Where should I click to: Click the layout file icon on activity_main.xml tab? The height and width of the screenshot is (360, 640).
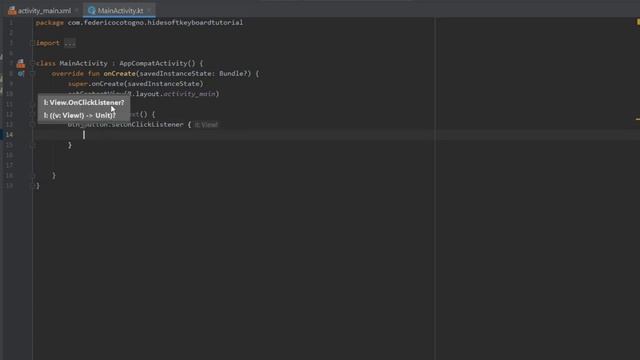12,11
